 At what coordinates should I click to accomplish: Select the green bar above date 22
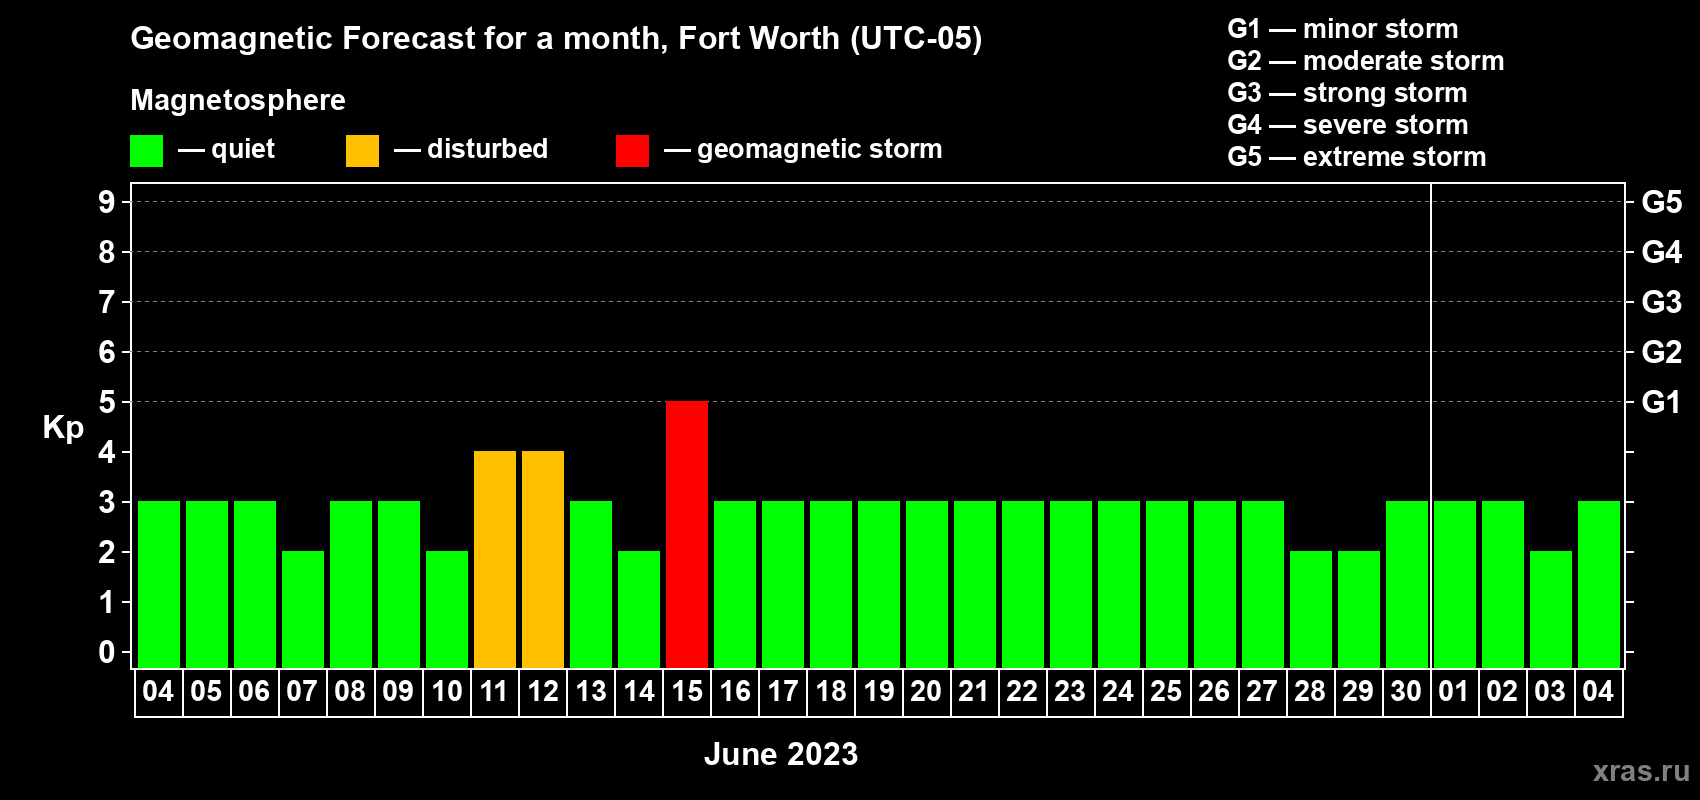point(1023,585)
